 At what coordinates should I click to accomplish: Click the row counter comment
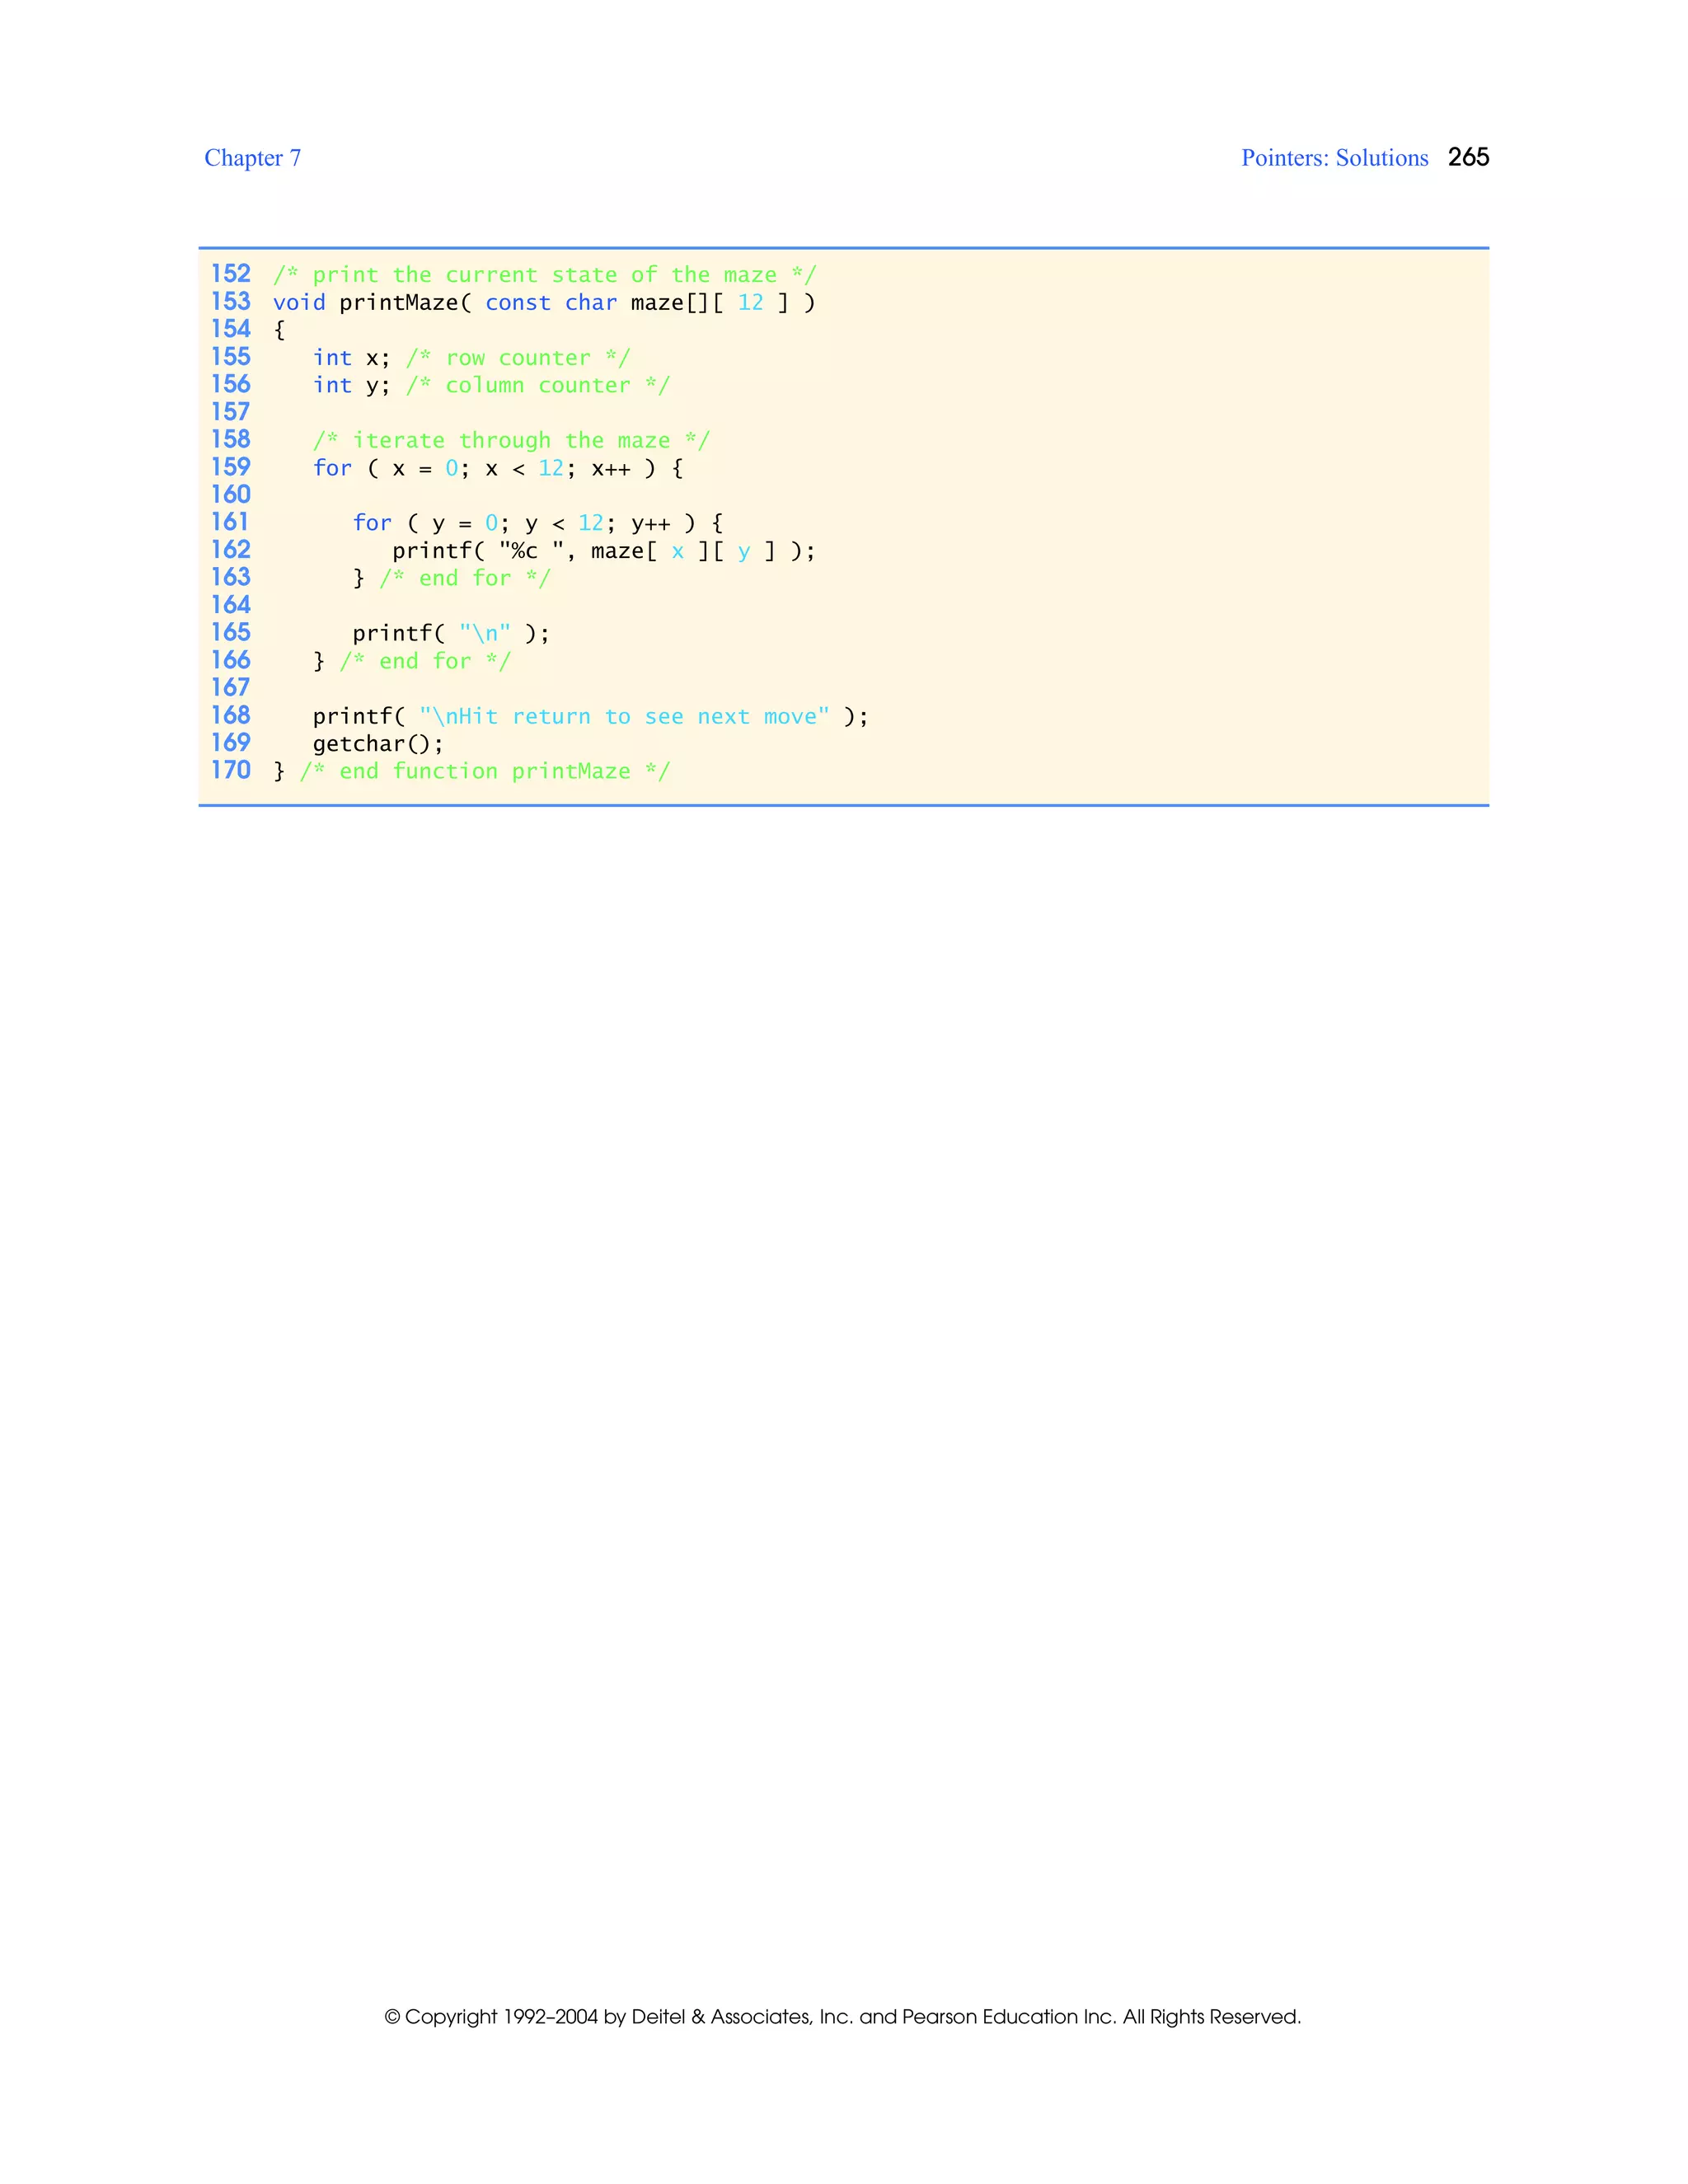(x=518, y=358)
